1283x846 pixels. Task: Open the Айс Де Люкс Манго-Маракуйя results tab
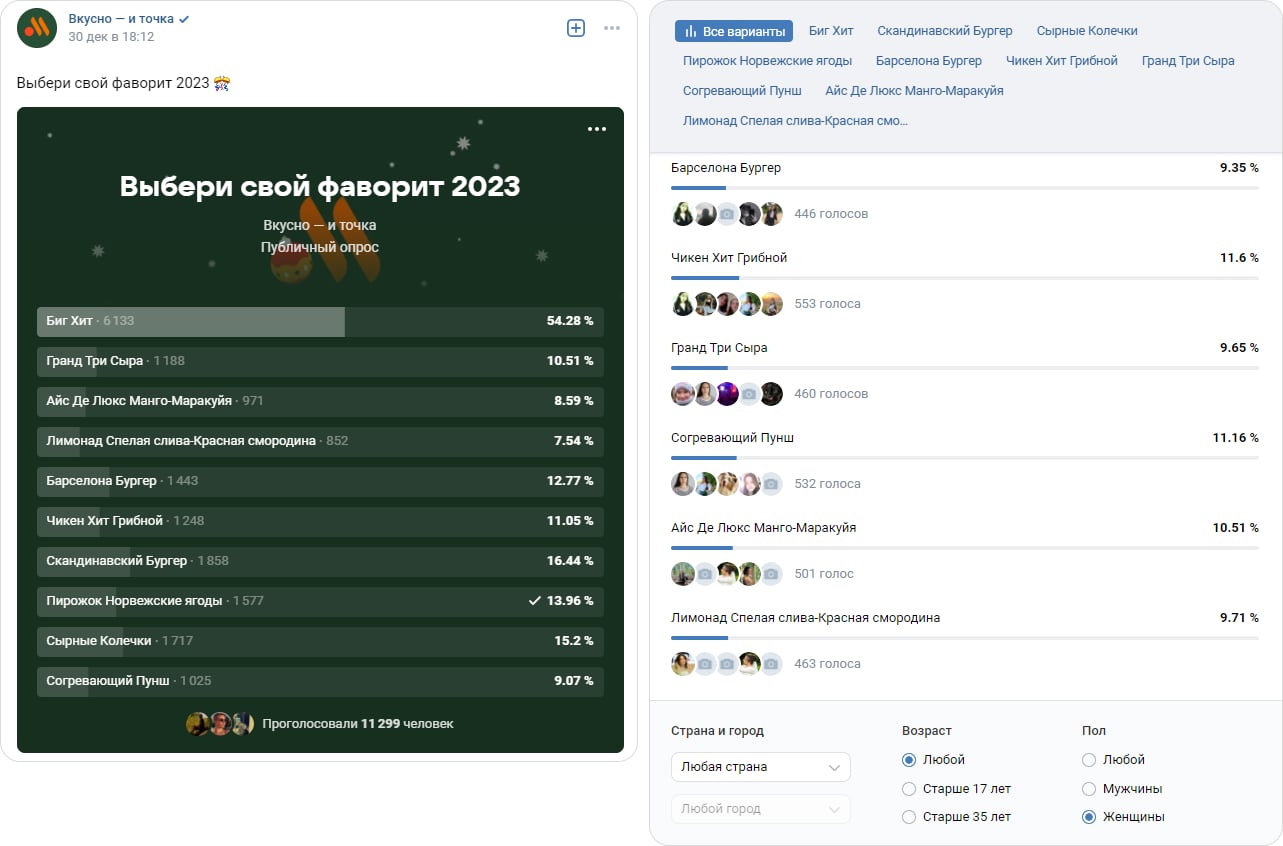coord(914,91)
